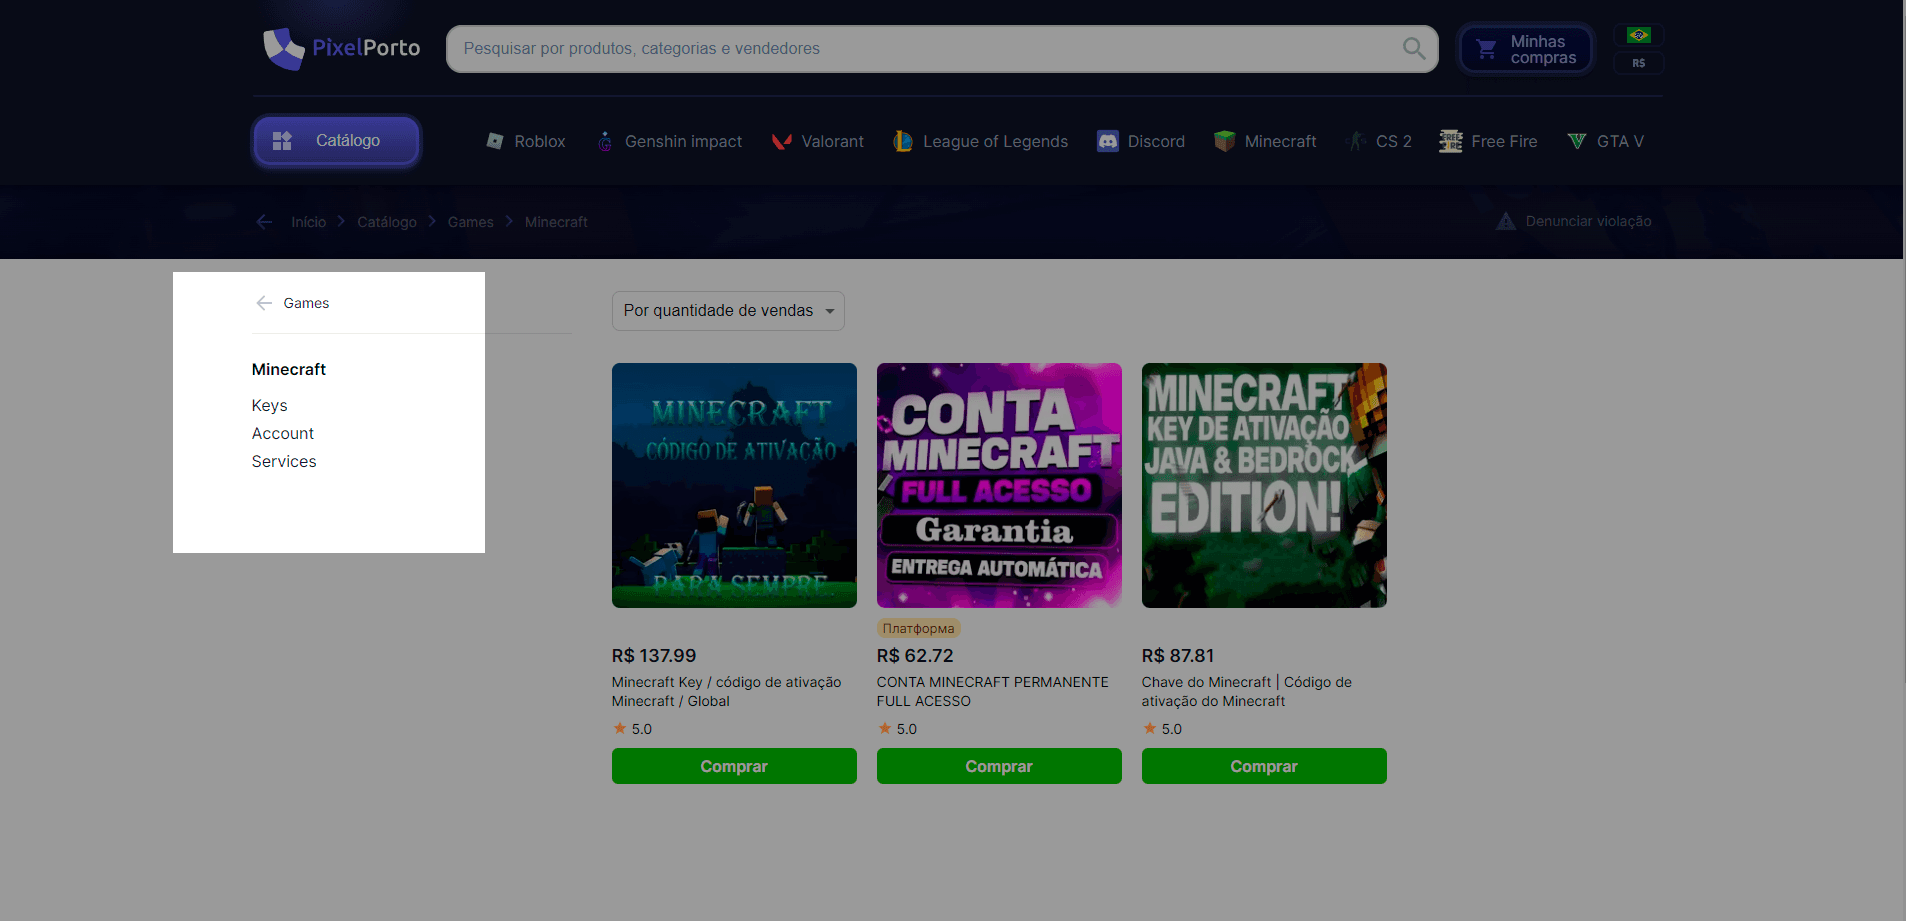Click the R$ 62.72 price
This screenshot has height=921, width=1906.
[x=915, y=656]
